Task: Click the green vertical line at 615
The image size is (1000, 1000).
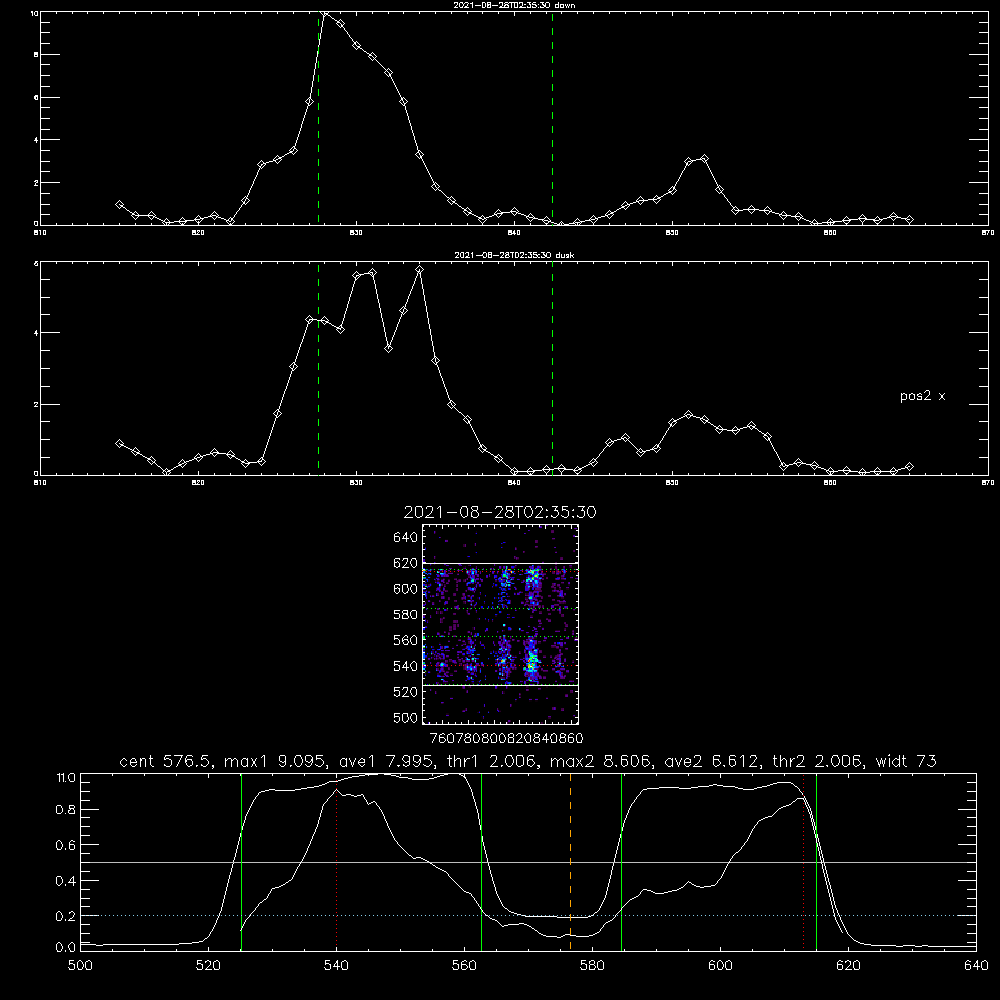Action: pos(816,861)
